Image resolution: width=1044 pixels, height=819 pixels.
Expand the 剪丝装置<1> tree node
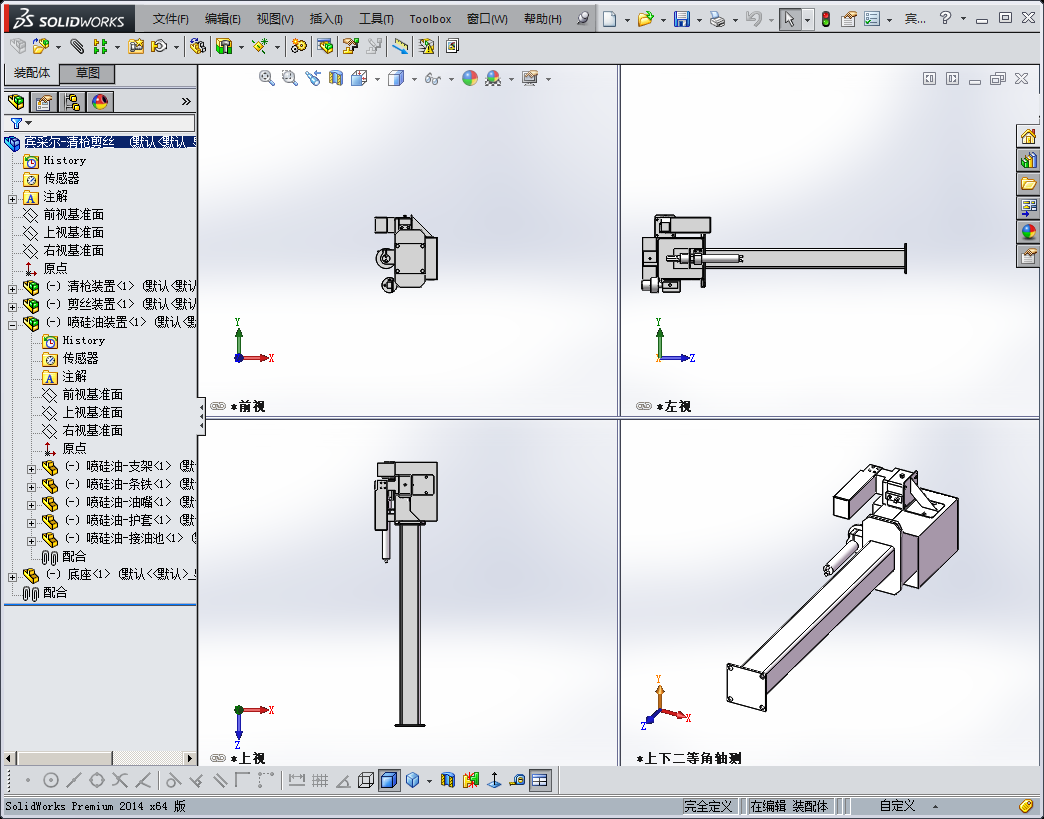[12, 307]
